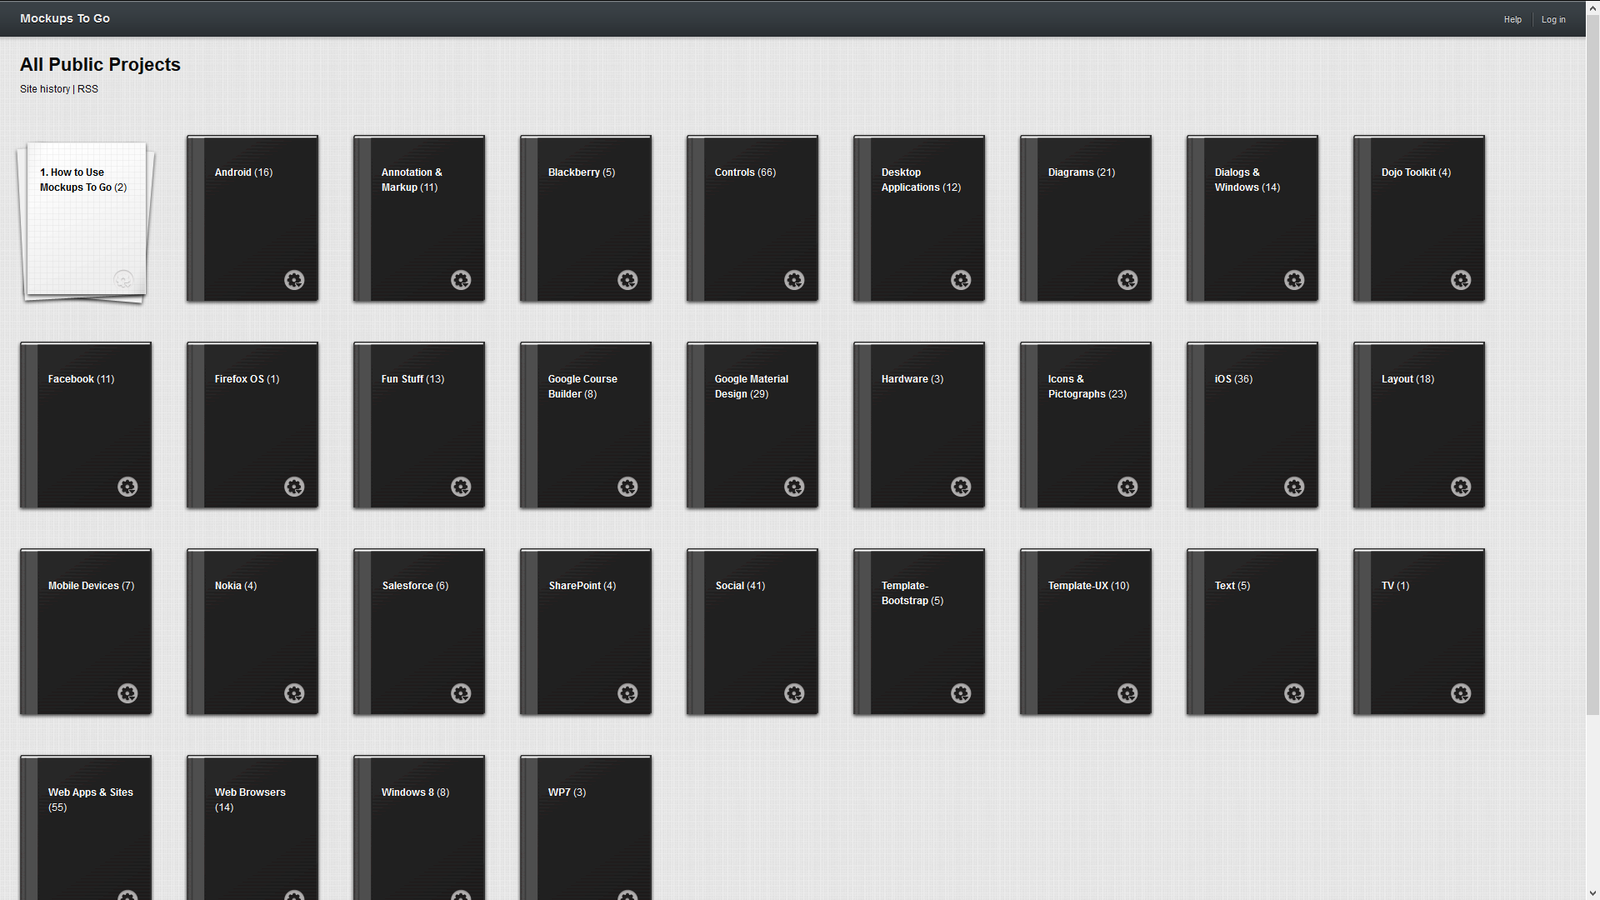
Task: Click the gear icon on the Android project
Action: click(294, 280)
